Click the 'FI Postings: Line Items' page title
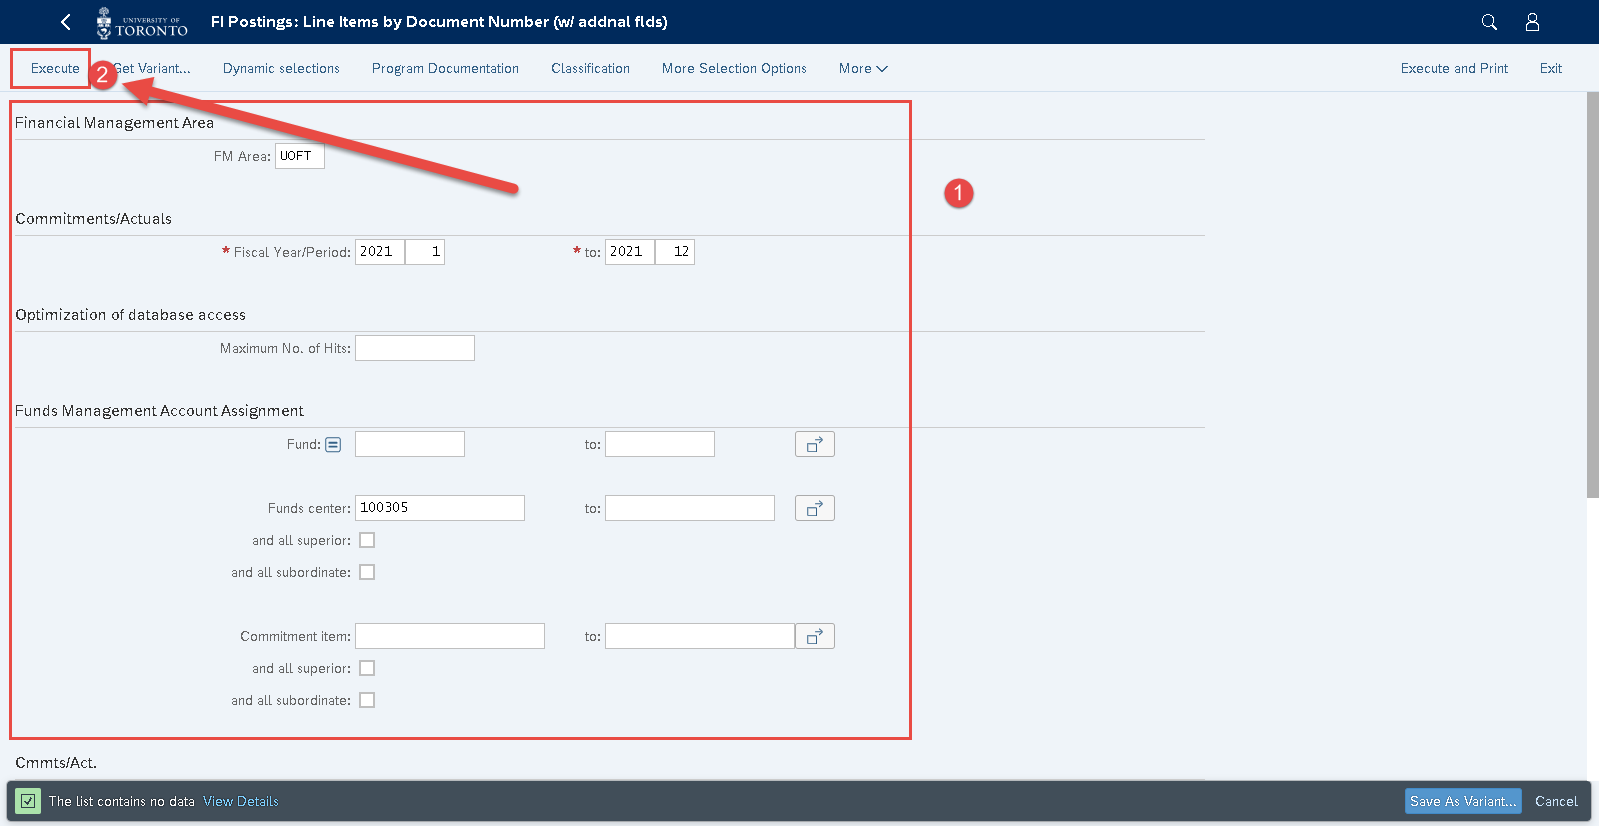 click(439, 21)
